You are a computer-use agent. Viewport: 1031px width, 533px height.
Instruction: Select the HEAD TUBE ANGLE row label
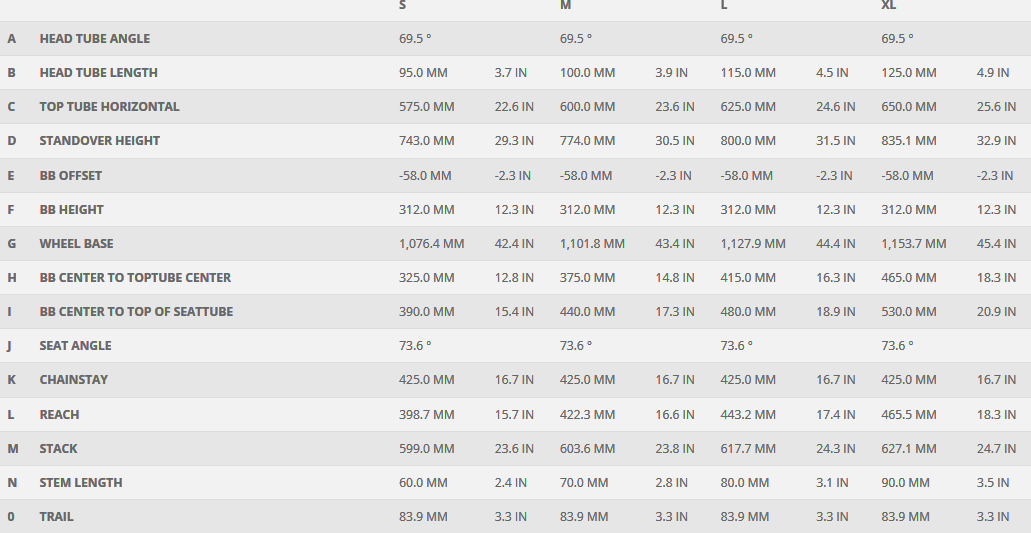pyautogui.click(x=94, y=39)
